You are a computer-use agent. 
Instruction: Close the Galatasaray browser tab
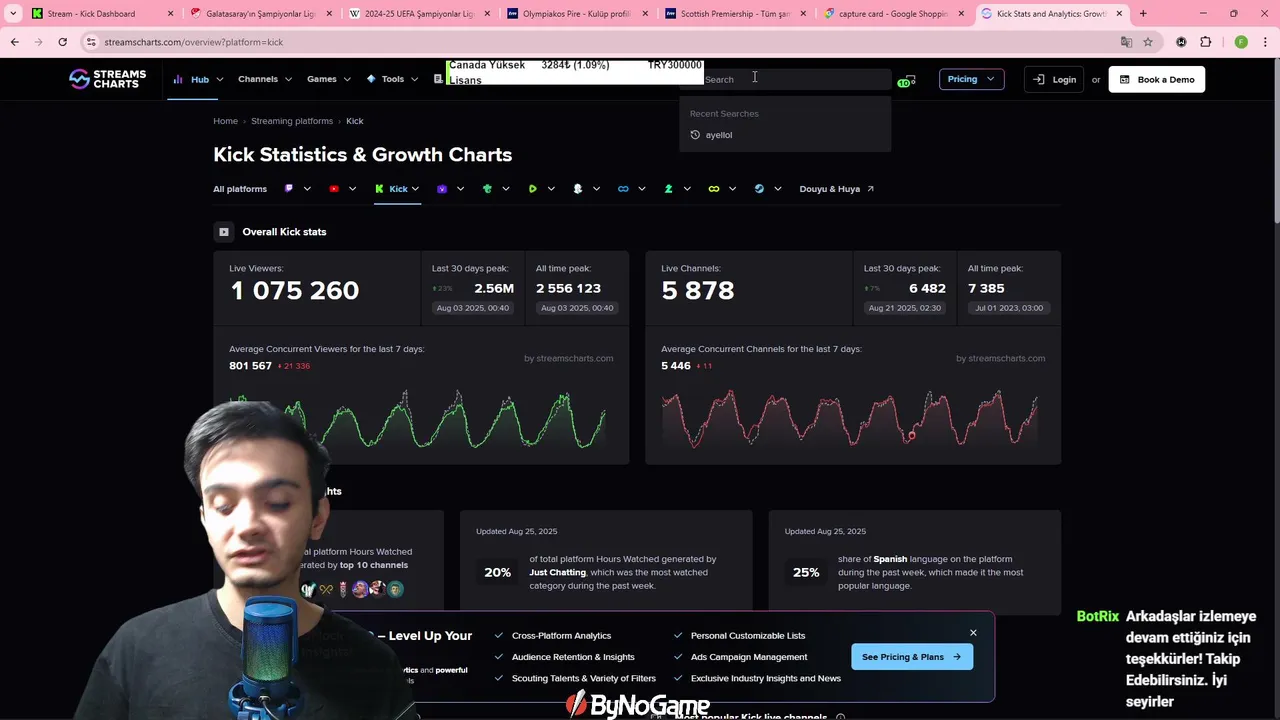(330, 14)
